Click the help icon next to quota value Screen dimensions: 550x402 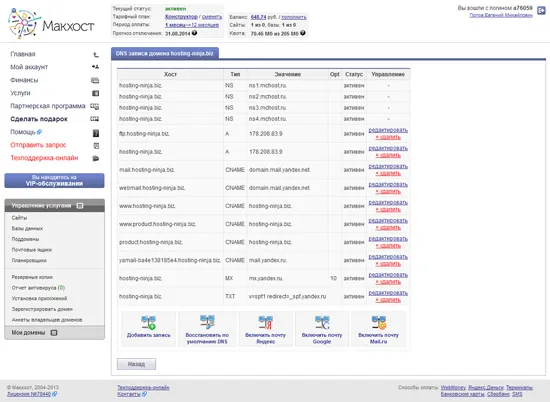click(x=303, y=33)
